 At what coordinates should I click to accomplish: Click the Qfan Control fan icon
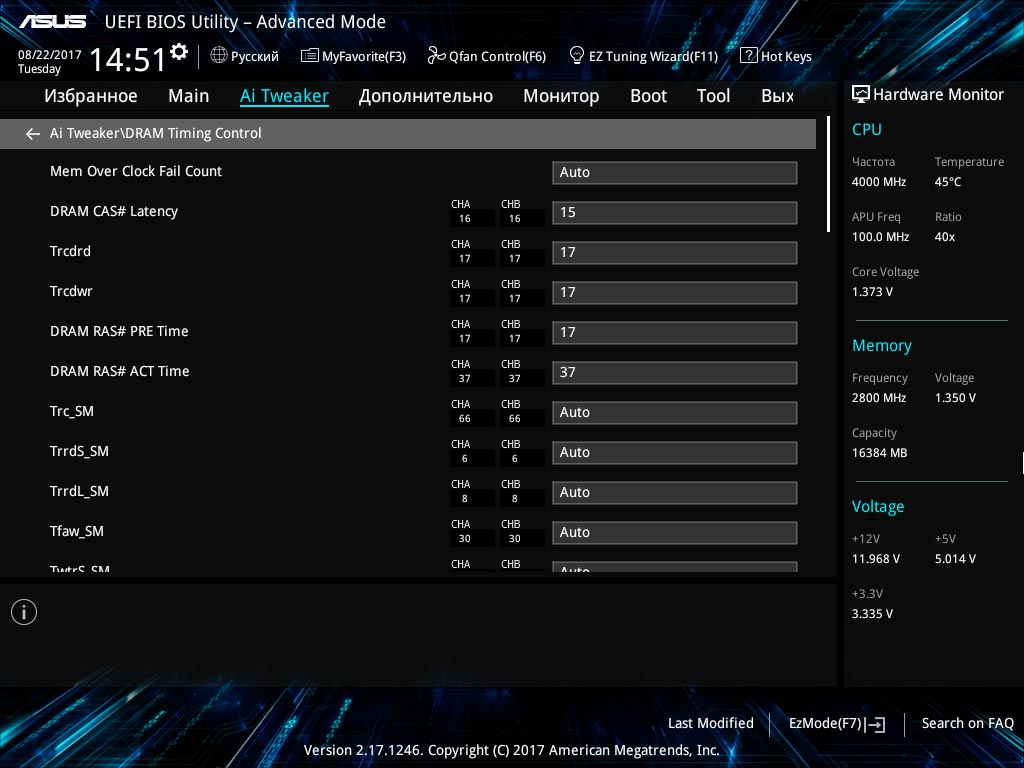[436, 56]
